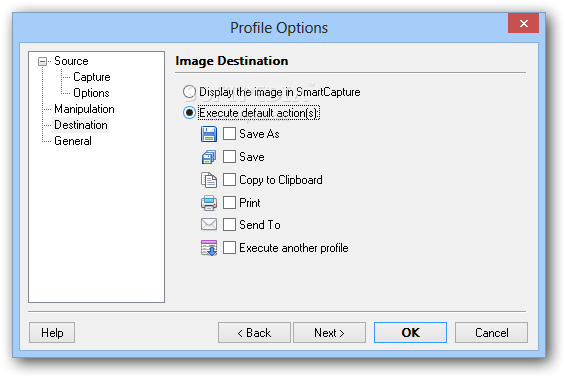Select the Destination tree item
The image size is (566, 378).
81,125
